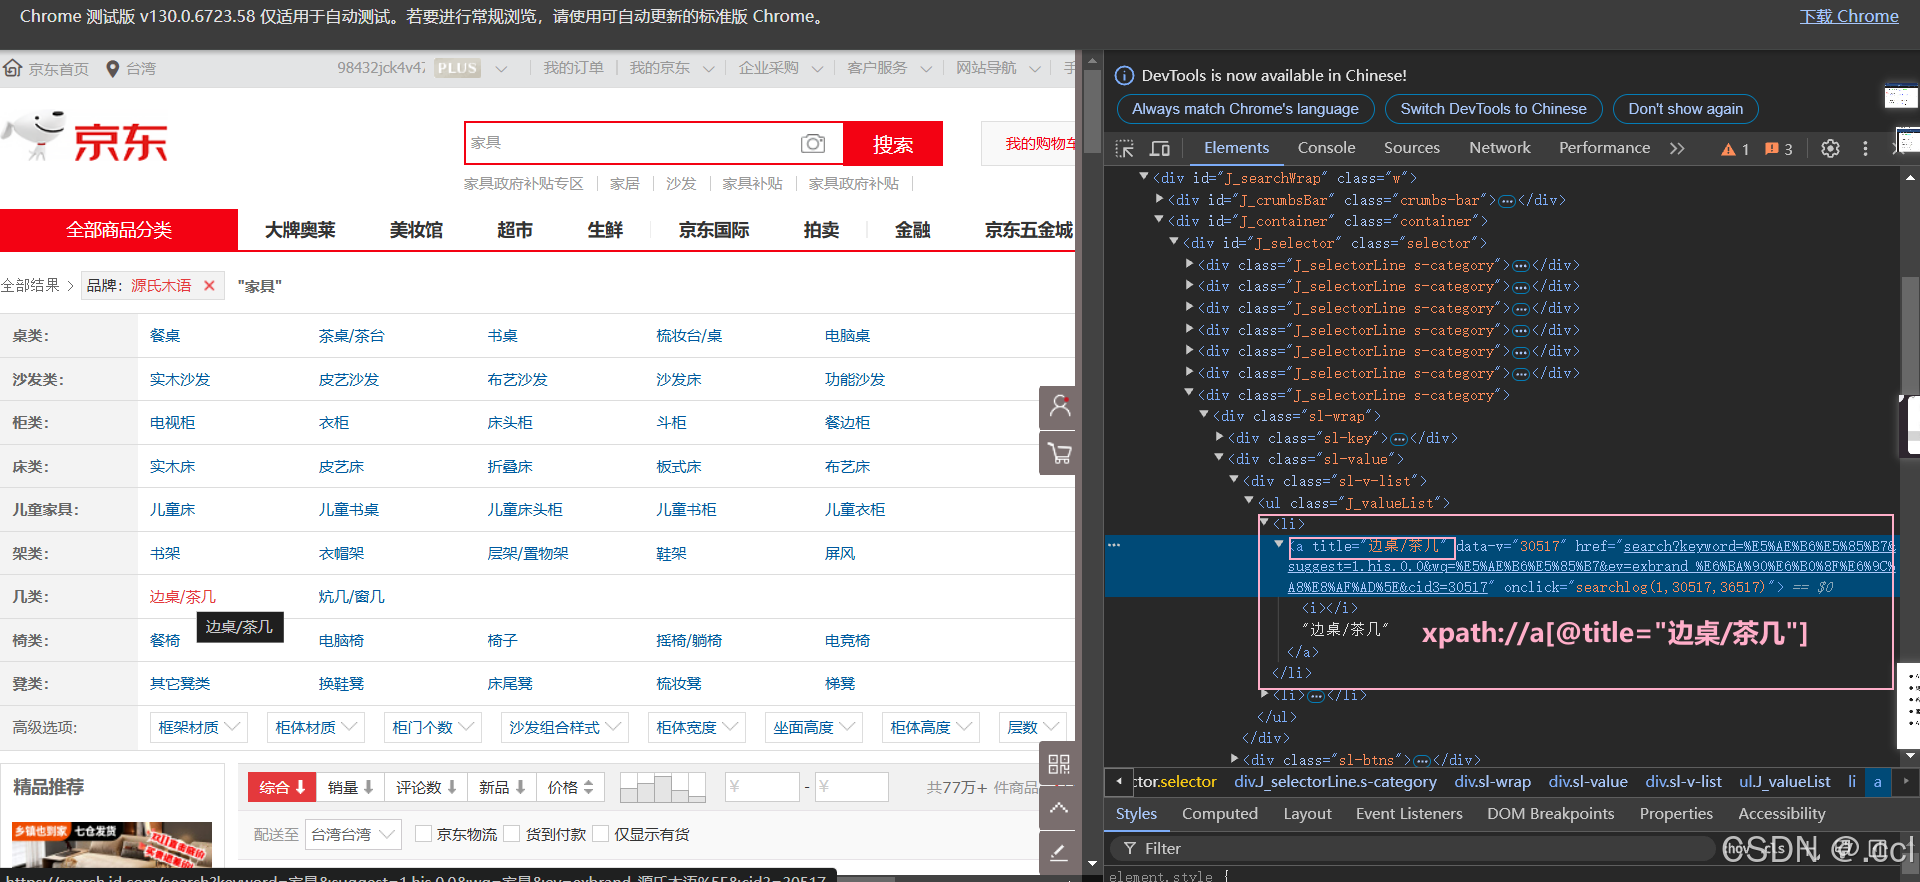The height and width of the screenshot is (882, 1920).
Task: Click the back-to-top arrow sidebar icon
Action: click(1059, 808)
